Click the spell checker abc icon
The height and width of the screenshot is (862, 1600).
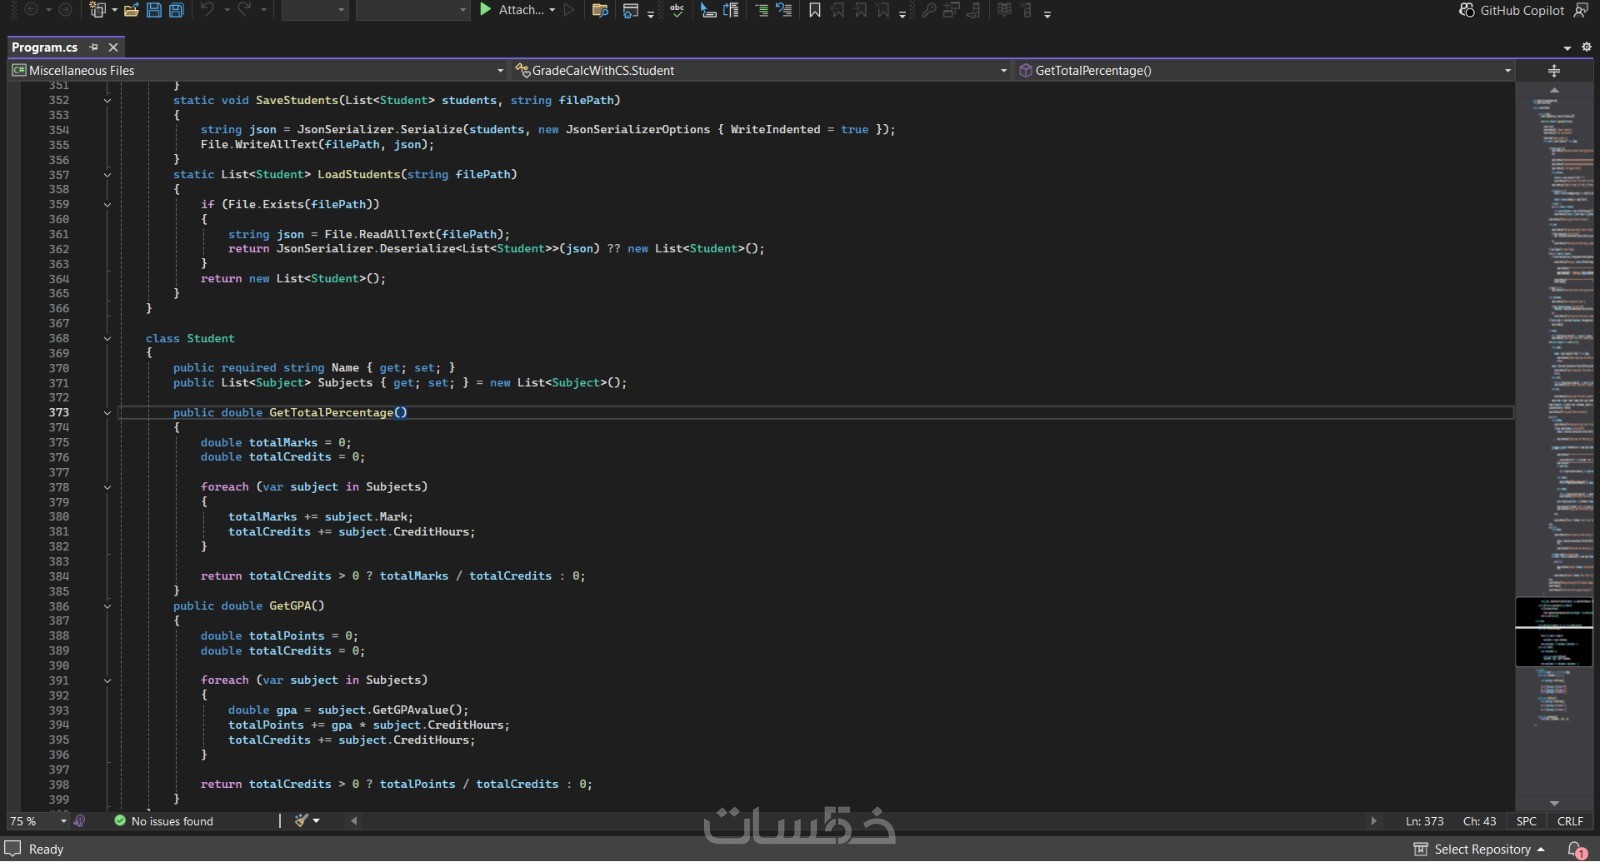click(x=677, y=10)
